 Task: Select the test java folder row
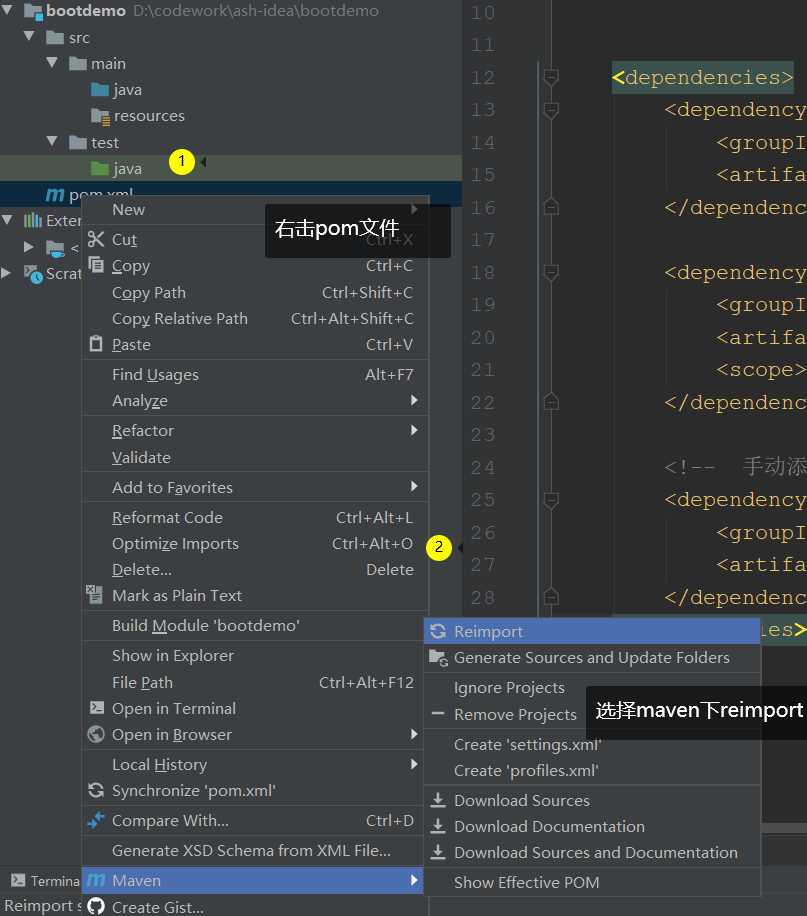coord(231,168)
